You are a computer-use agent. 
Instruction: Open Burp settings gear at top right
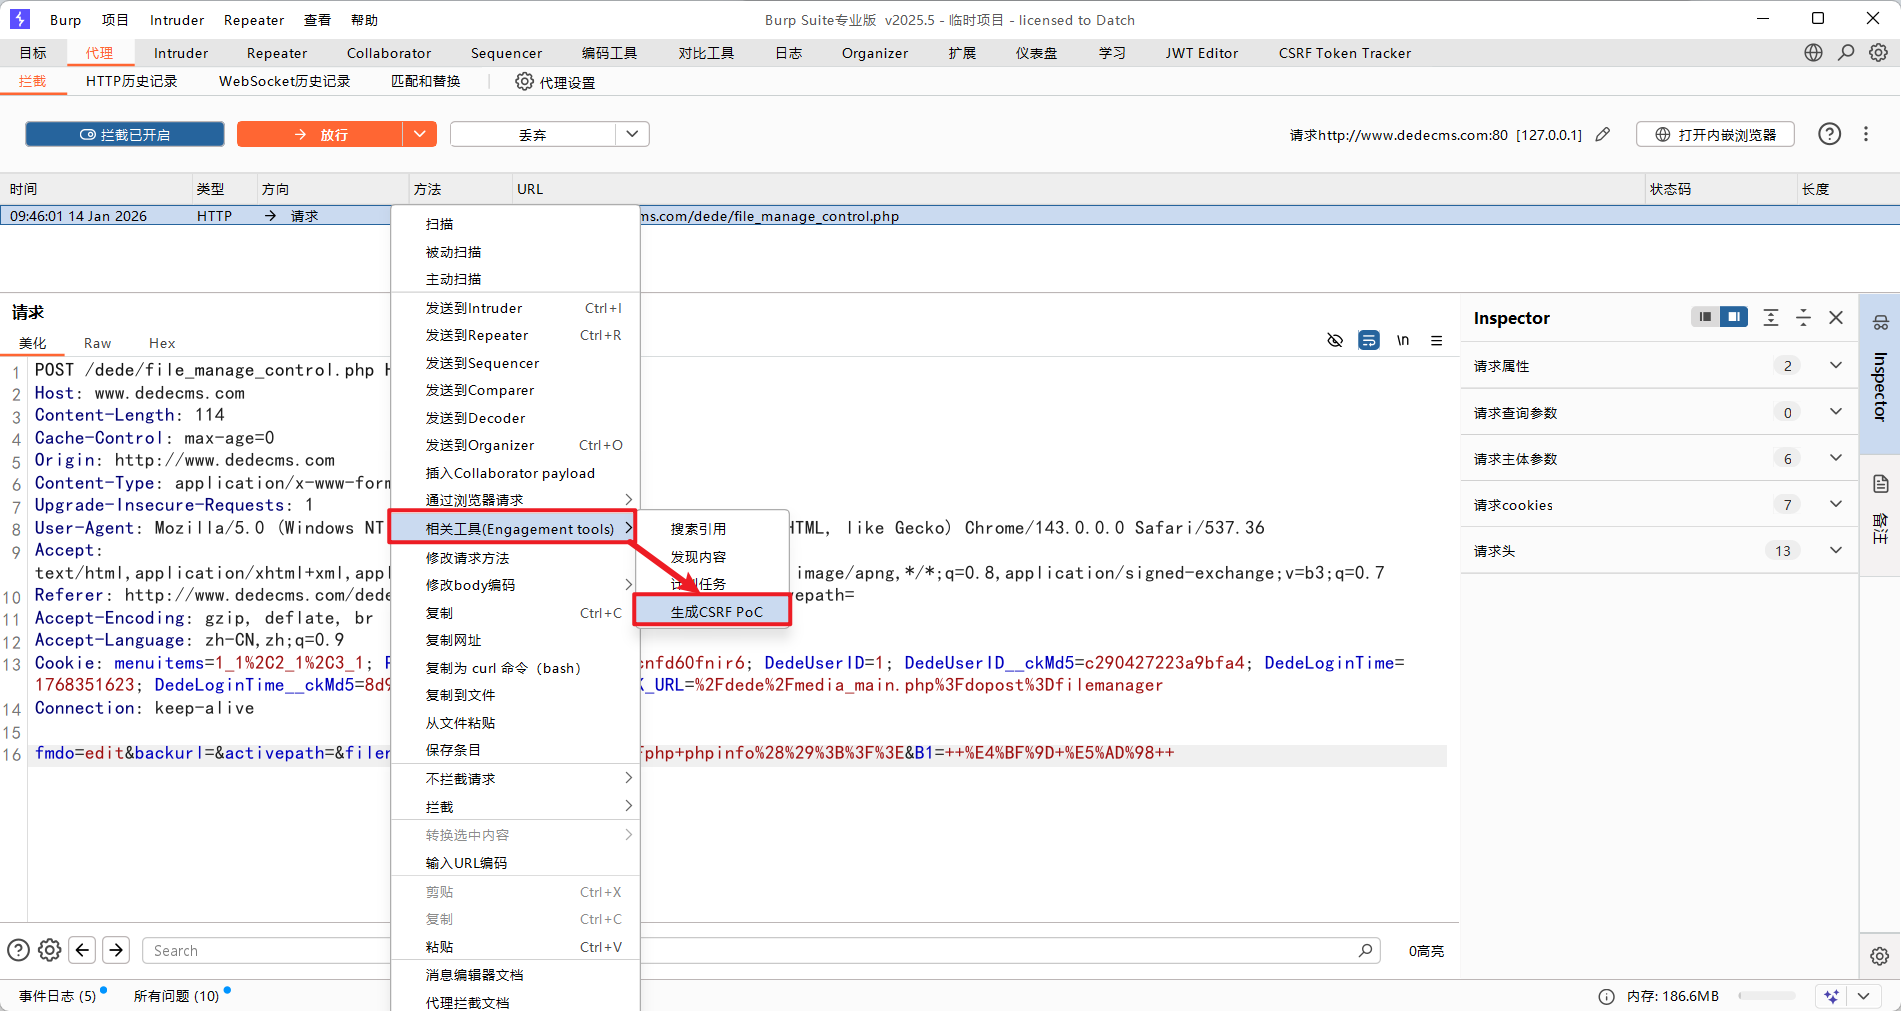pos(1879,53)
